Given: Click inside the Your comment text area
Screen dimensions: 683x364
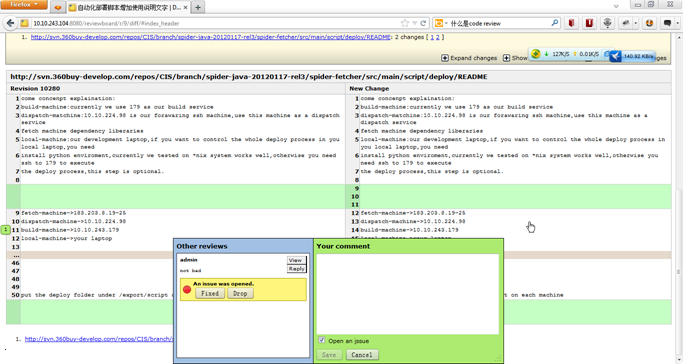Looking at the screenshot, I should 407,294.
